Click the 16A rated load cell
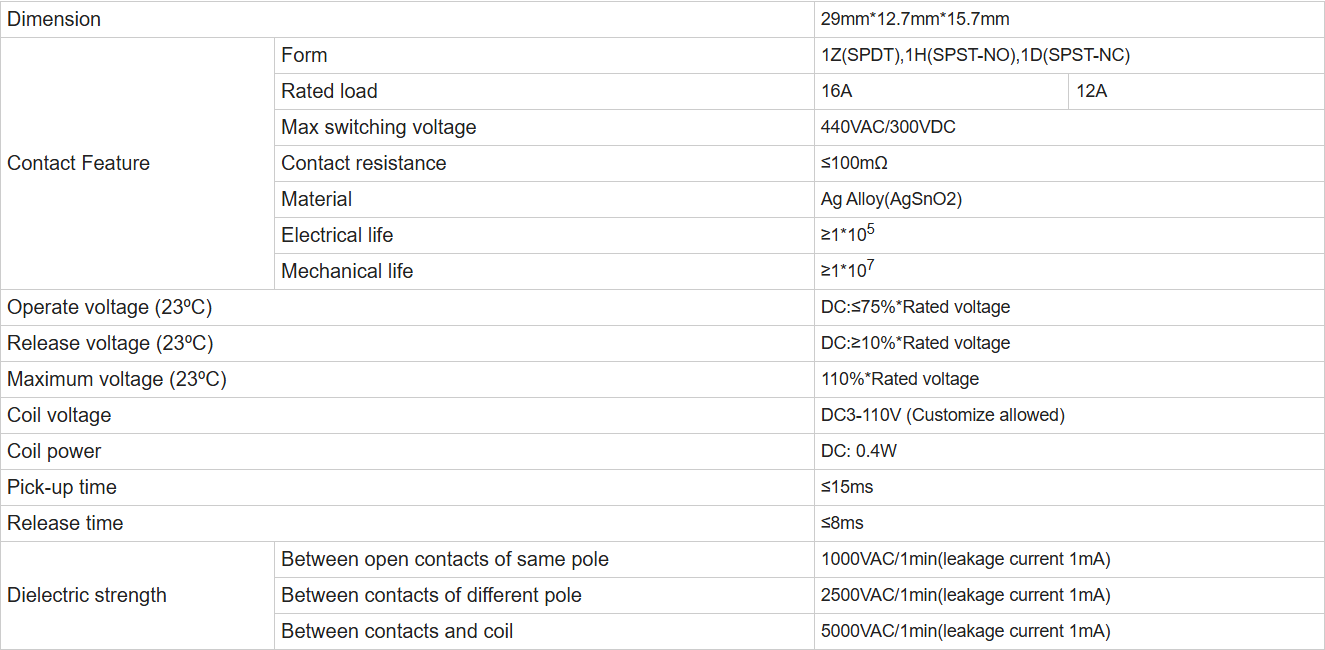The height and width of the screenshot is (650, 1325). (837, 91)
